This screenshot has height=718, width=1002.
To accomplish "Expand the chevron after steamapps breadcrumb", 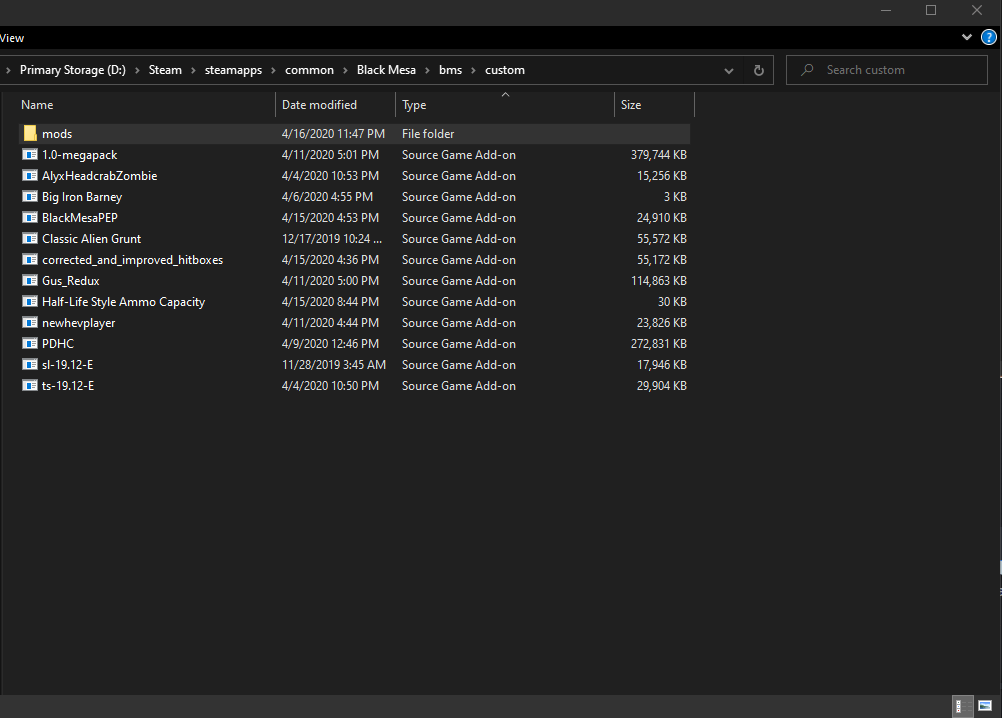I will 273,70.
